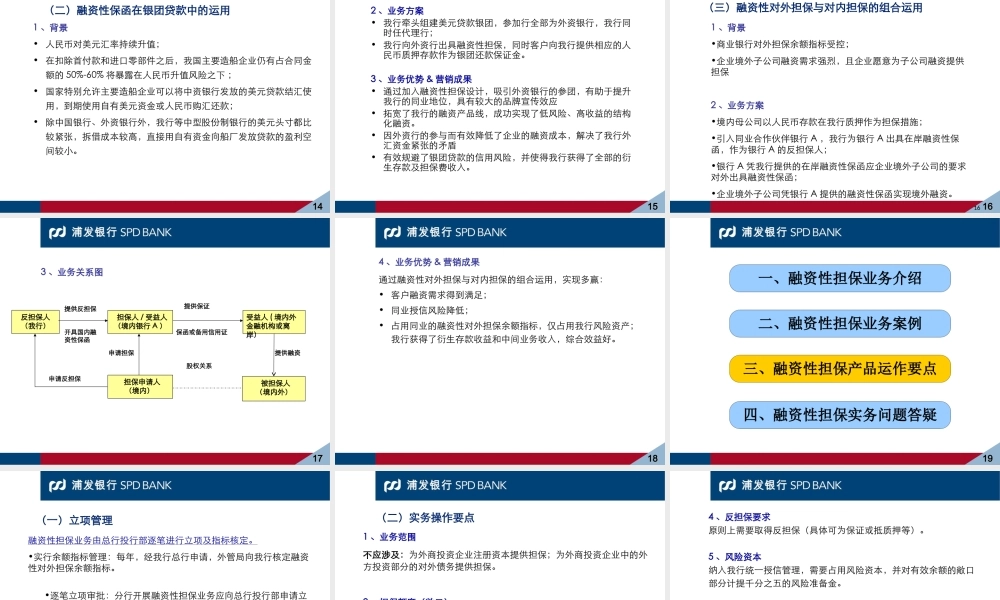Click heading (一)立项管理
The width and height of the screenshot is (1000, 600).
pos(77,520)
